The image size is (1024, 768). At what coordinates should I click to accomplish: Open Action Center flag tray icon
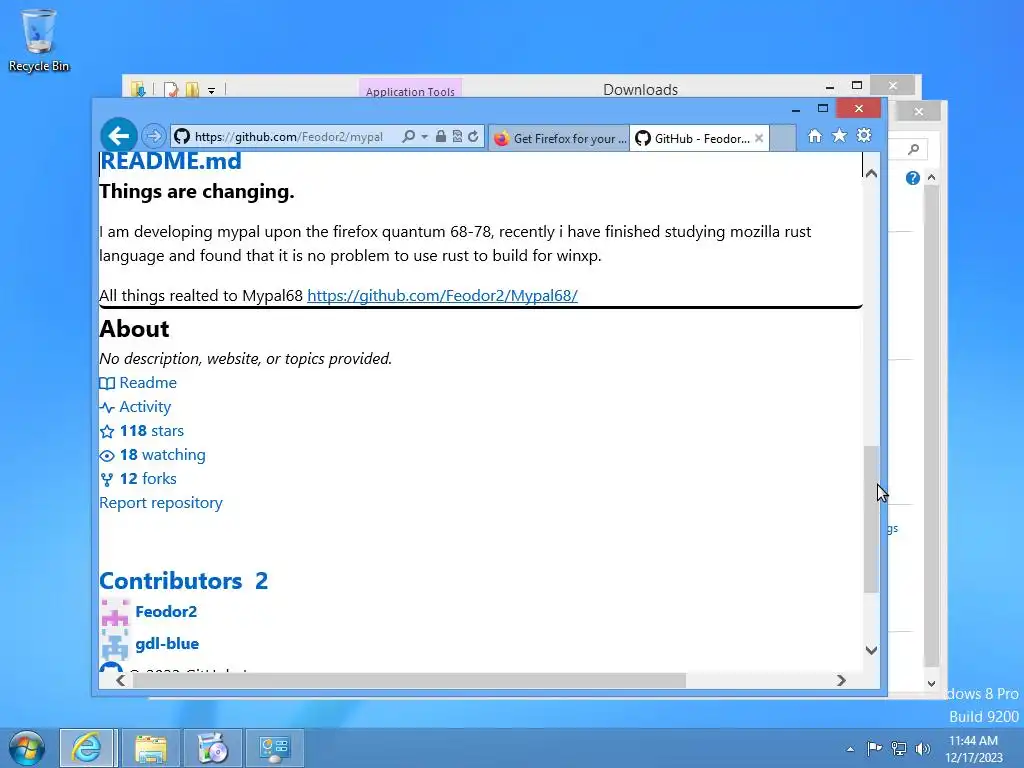pyautogui.click(x=874, y=749)
